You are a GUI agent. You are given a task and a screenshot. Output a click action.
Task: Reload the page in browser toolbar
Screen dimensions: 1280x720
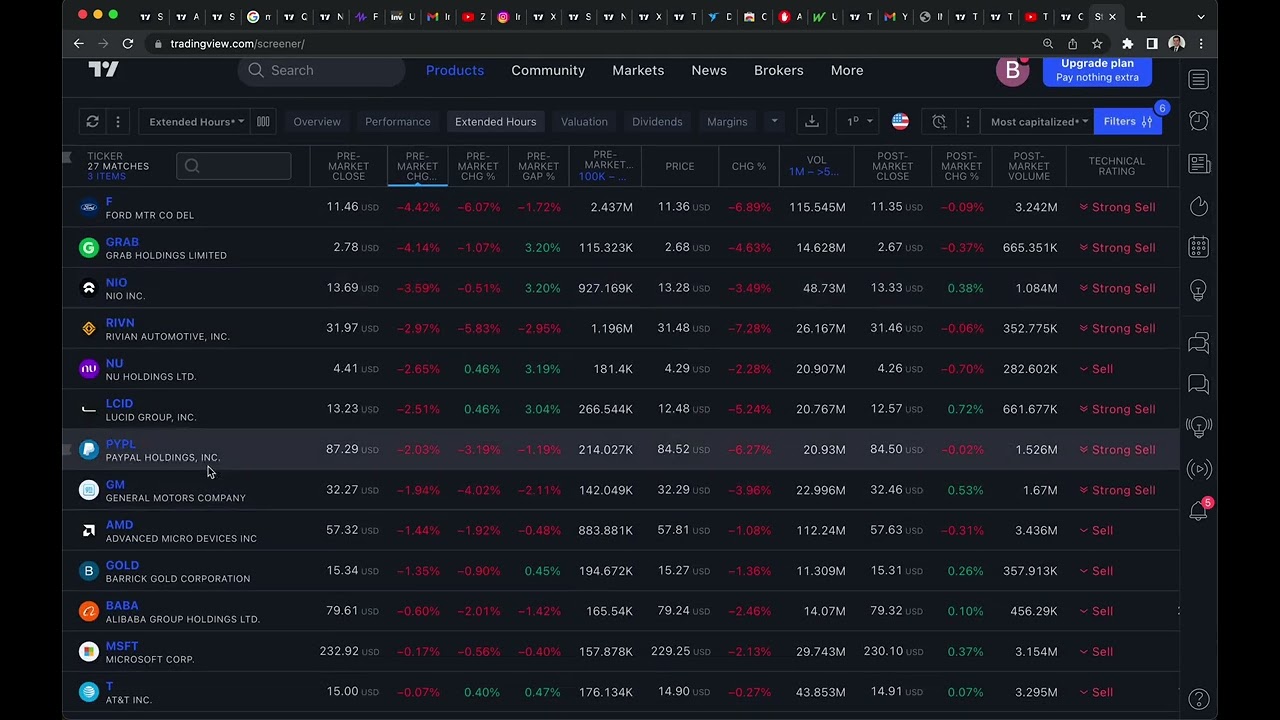[127, 44]
